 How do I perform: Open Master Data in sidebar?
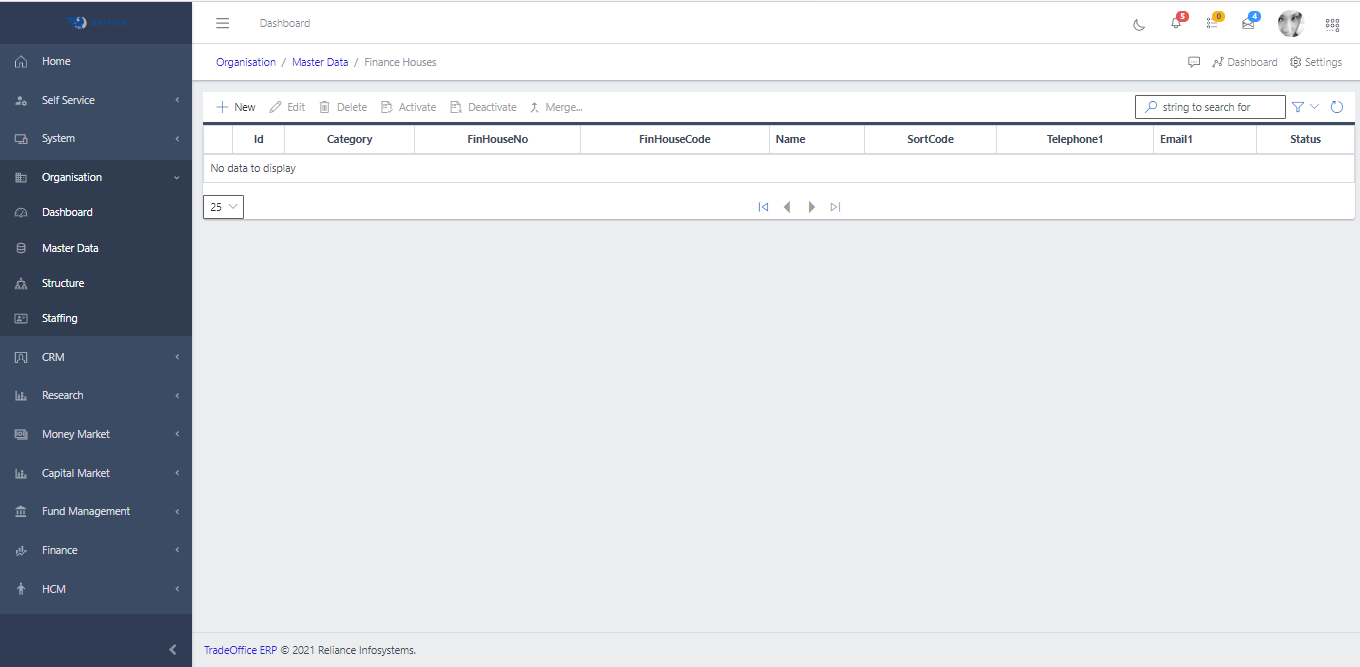point(70,248)
